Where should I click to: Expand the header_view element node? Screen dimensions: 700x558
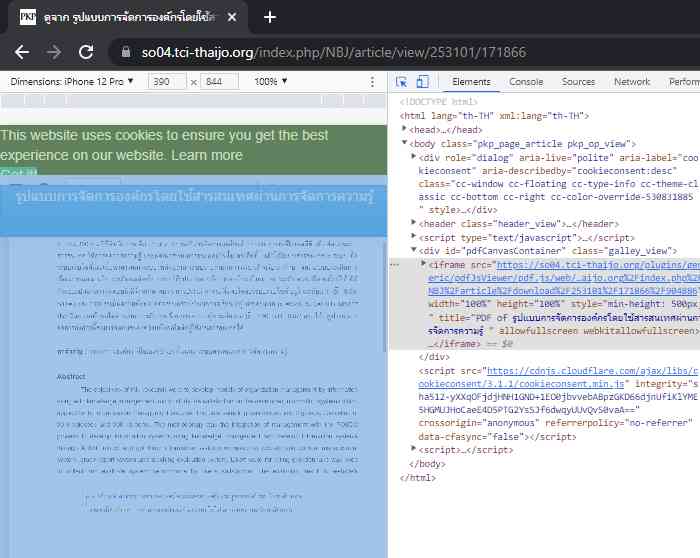click(413, 224)
